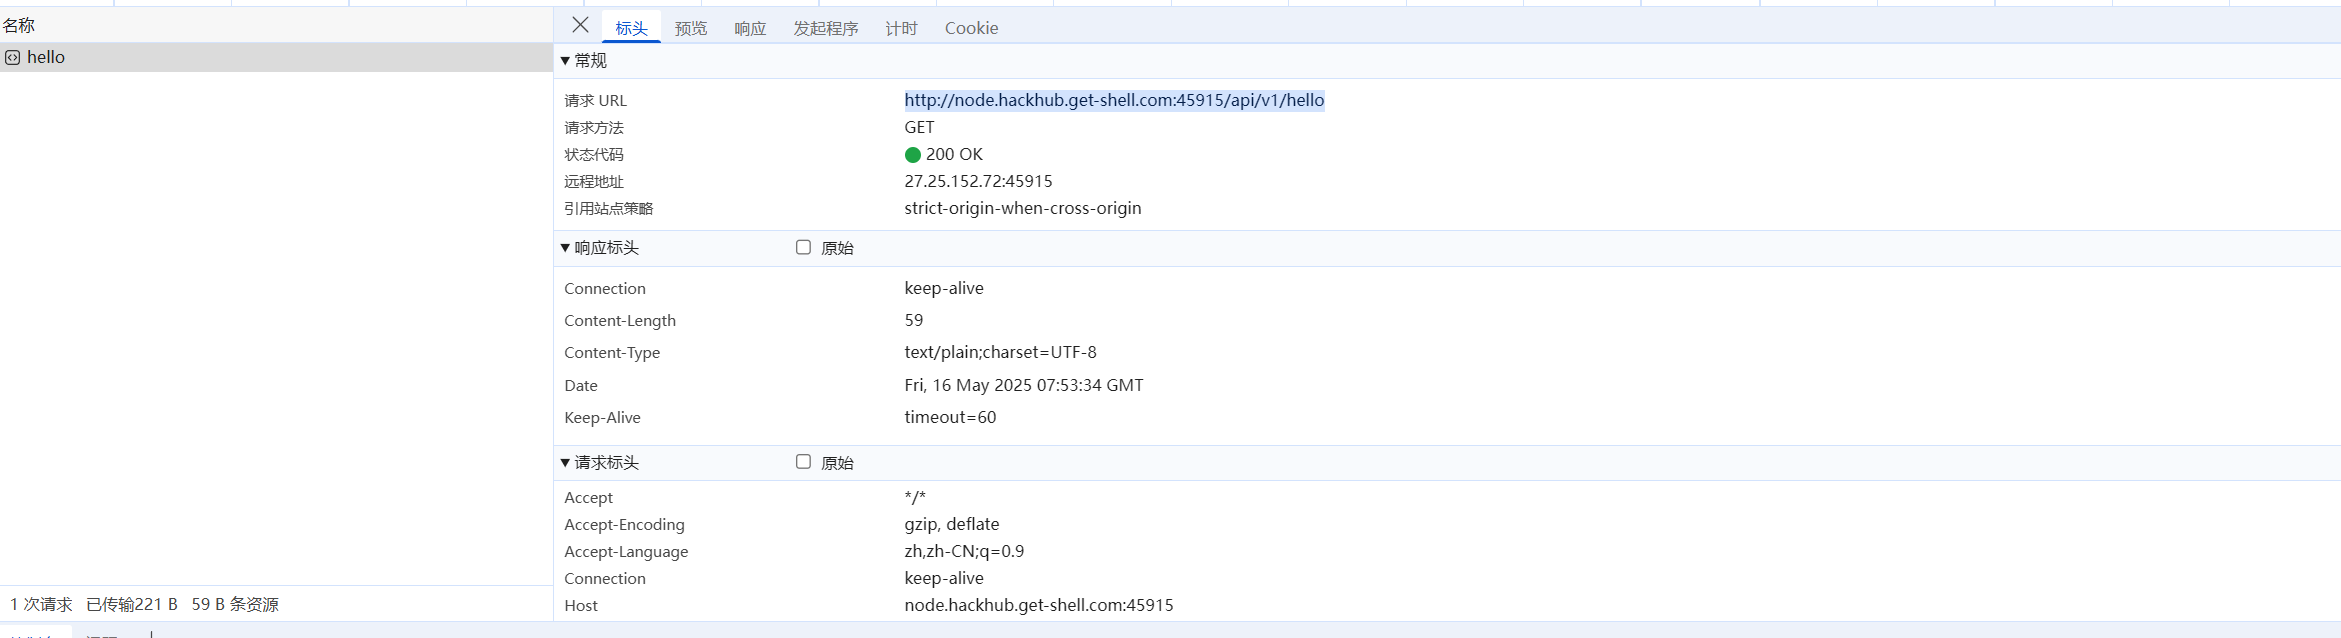Click the hello request file icon
Viewport: 2341px width, 638px height.
pos(13,58)
